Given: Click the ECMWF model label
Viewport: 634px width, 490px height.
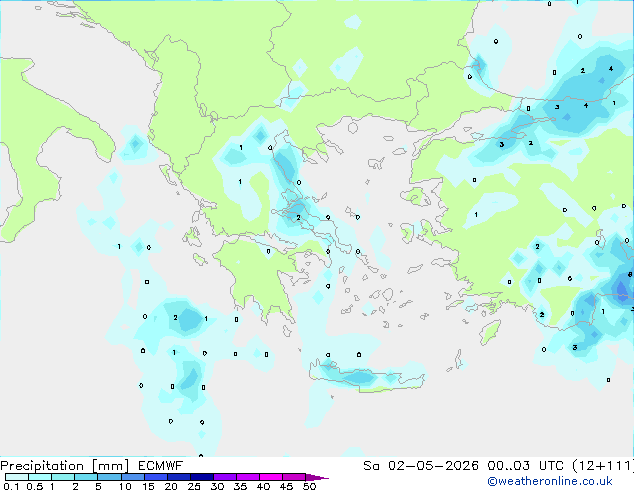Looking at the screenshot, I should coord(160,465).
